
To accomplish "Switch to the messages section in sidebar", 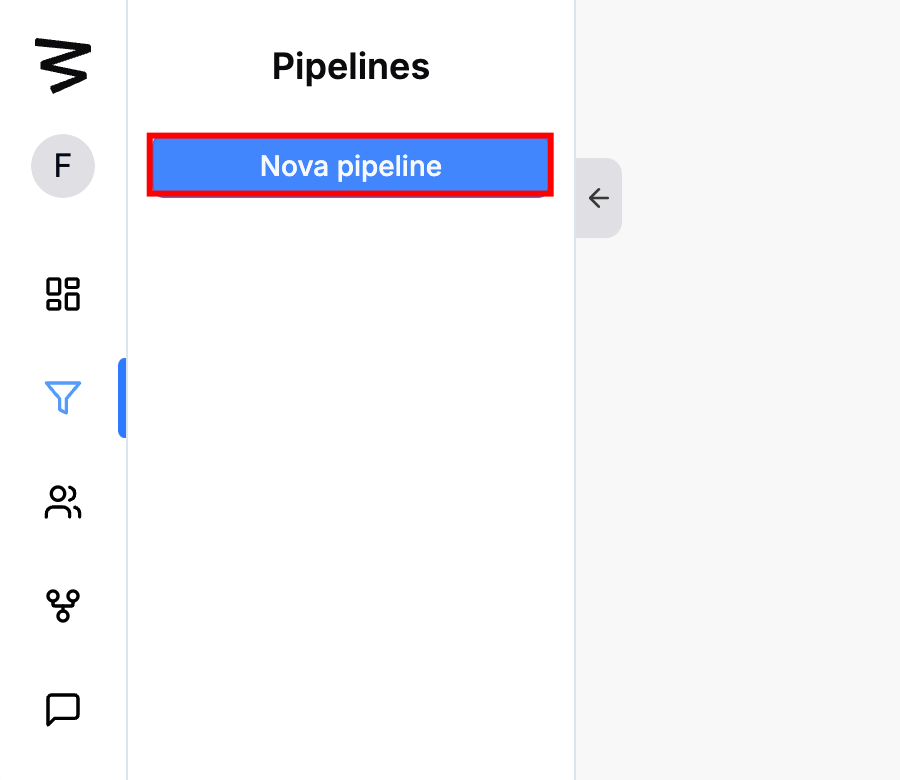I will (62, 709).
